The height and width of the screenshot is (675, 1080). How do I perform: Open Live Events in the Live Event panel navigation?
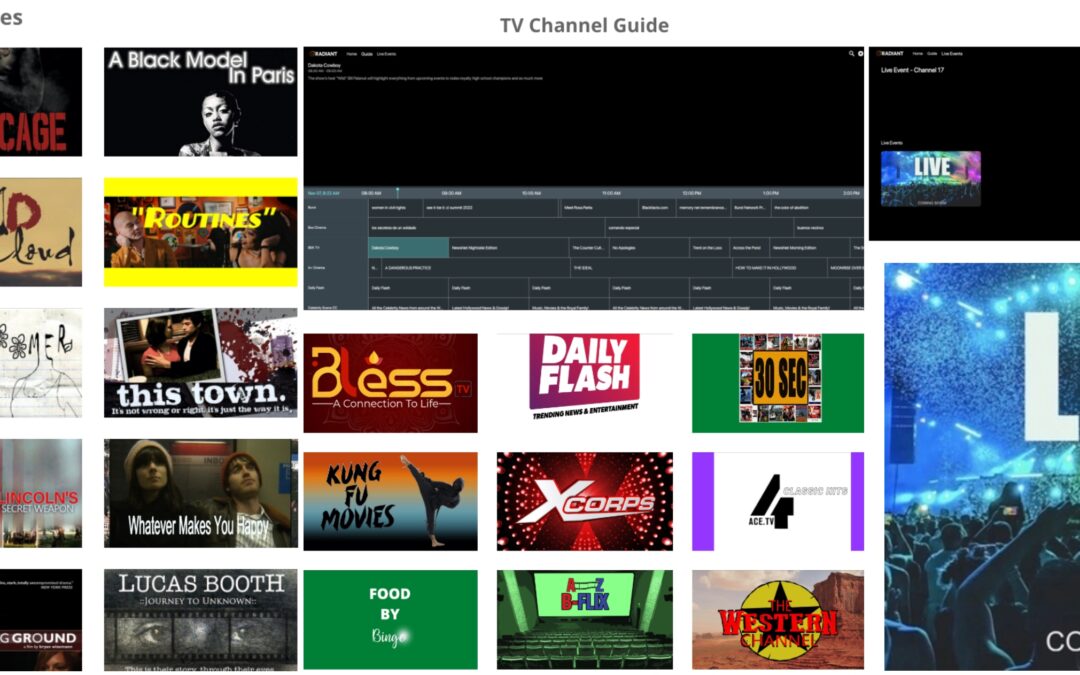click(x=952, y=53)
